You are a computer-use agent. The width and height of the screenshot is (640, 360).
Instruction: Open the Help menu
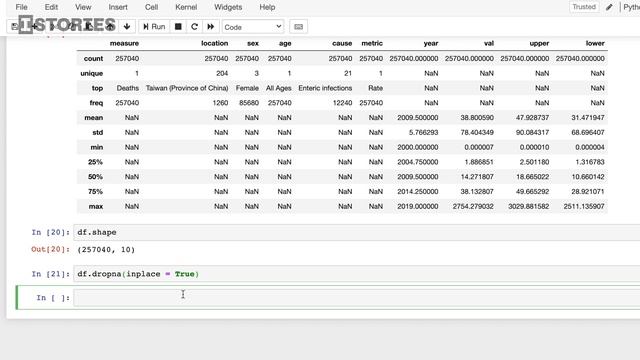coord(267,7)
